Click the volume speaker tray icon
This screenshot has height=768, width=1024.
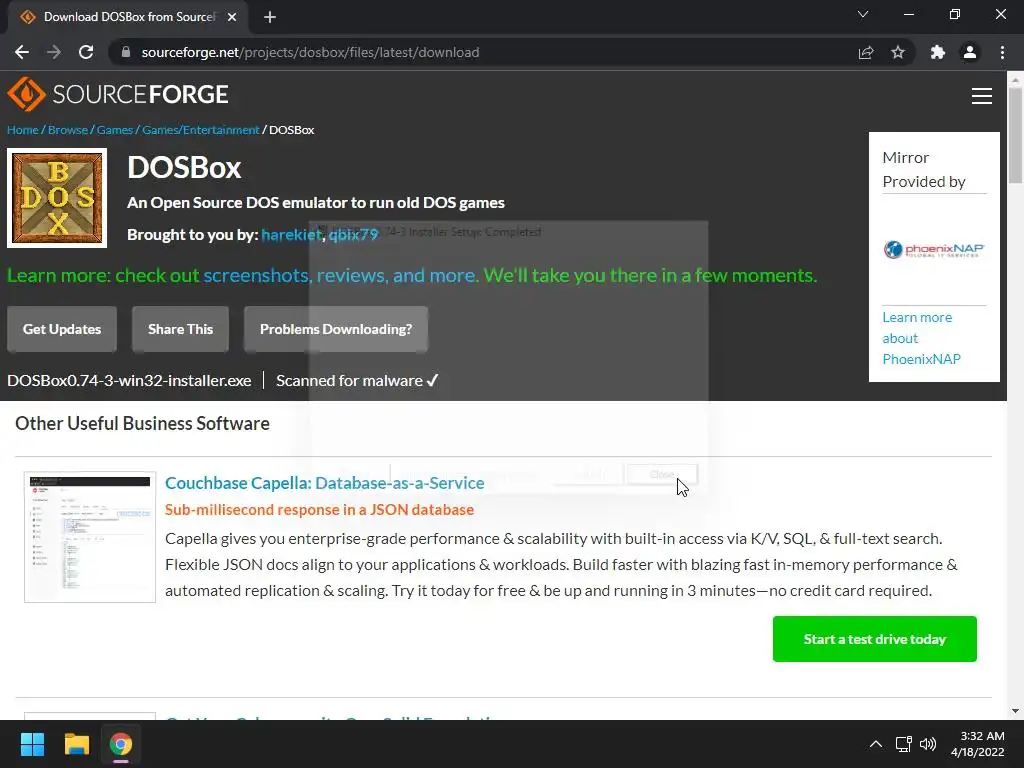click(928, 744)
